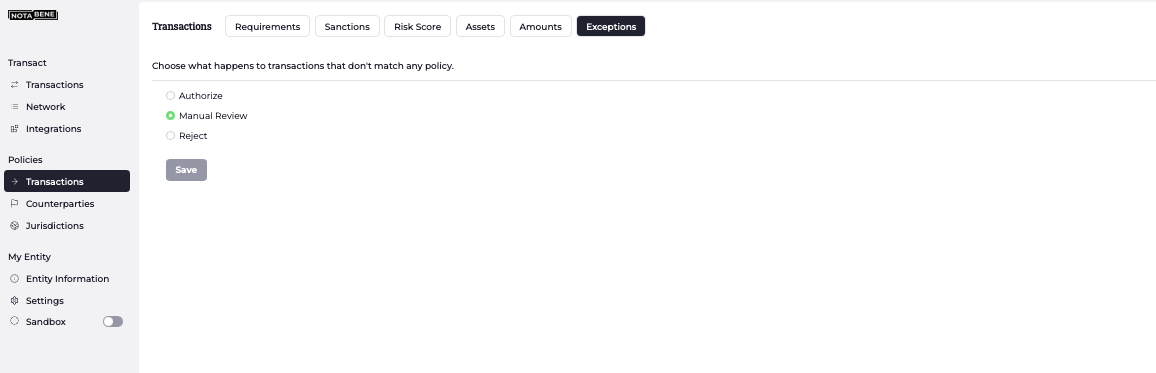Click the Notabene logo
The width and height of the screenshot is (1156, 373).
pyautogui.click(x=33, y=15)
